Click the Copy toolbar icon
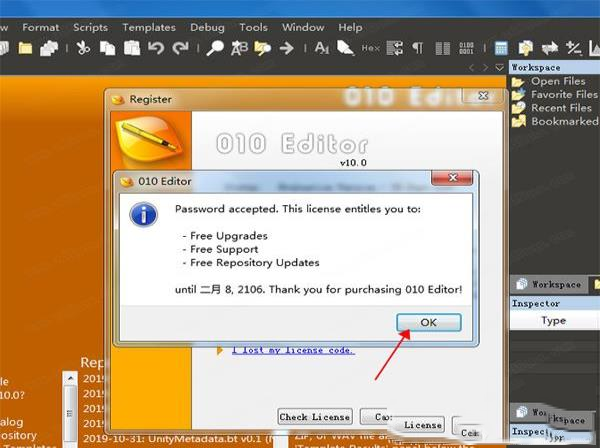Viewport: 600px width, 448px height. coord(107,48)
